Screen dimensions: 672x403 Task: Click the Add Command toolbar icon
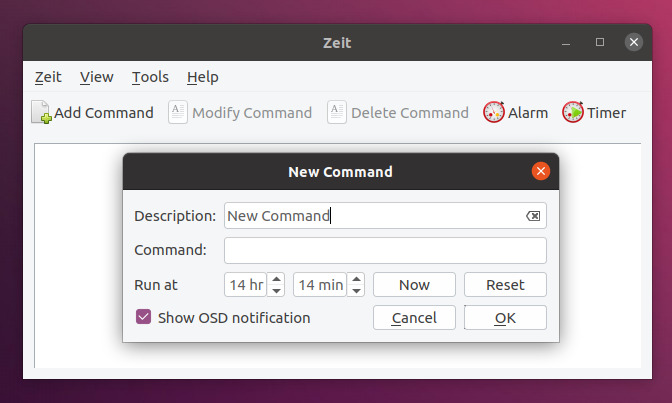coord(42,113)
